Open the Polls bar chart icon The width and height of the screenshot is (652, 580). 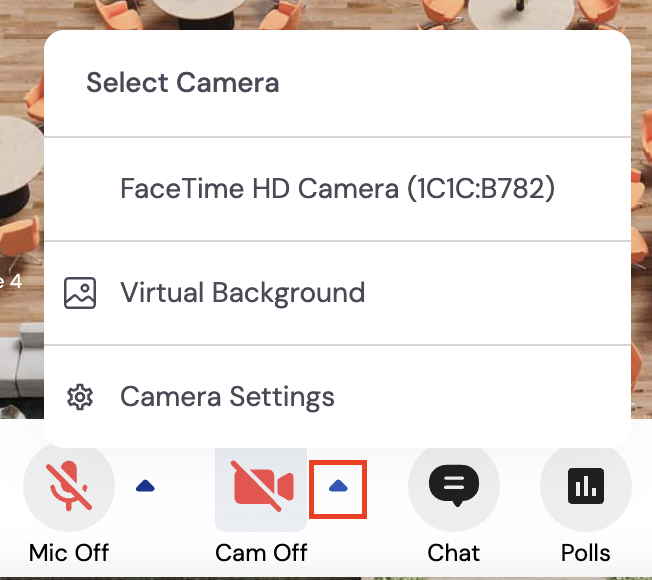pos(585,486)
